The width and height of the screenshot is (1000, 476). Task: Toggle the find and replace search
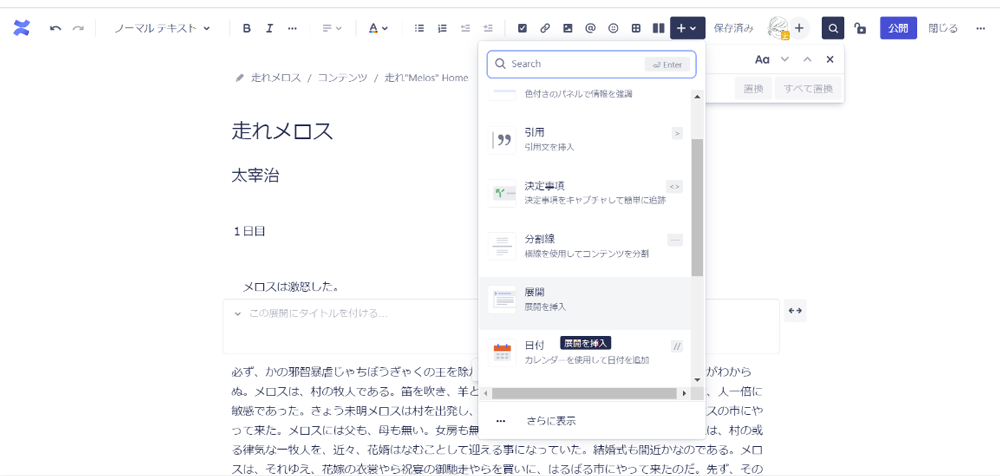[x=833, y=28]
